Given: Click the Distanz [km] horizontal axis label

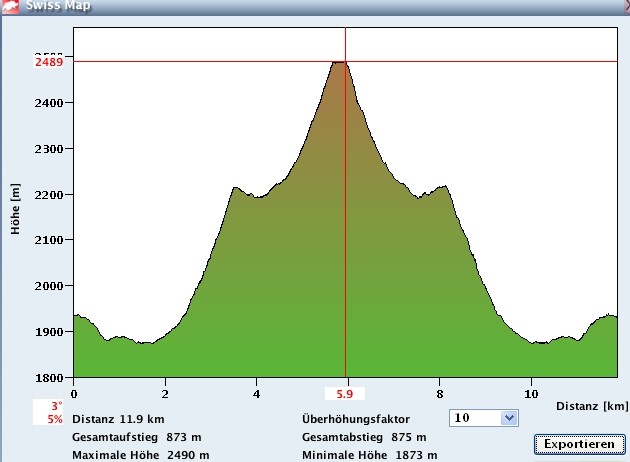Looking at the screenshot, I should (x=592, y=405).
